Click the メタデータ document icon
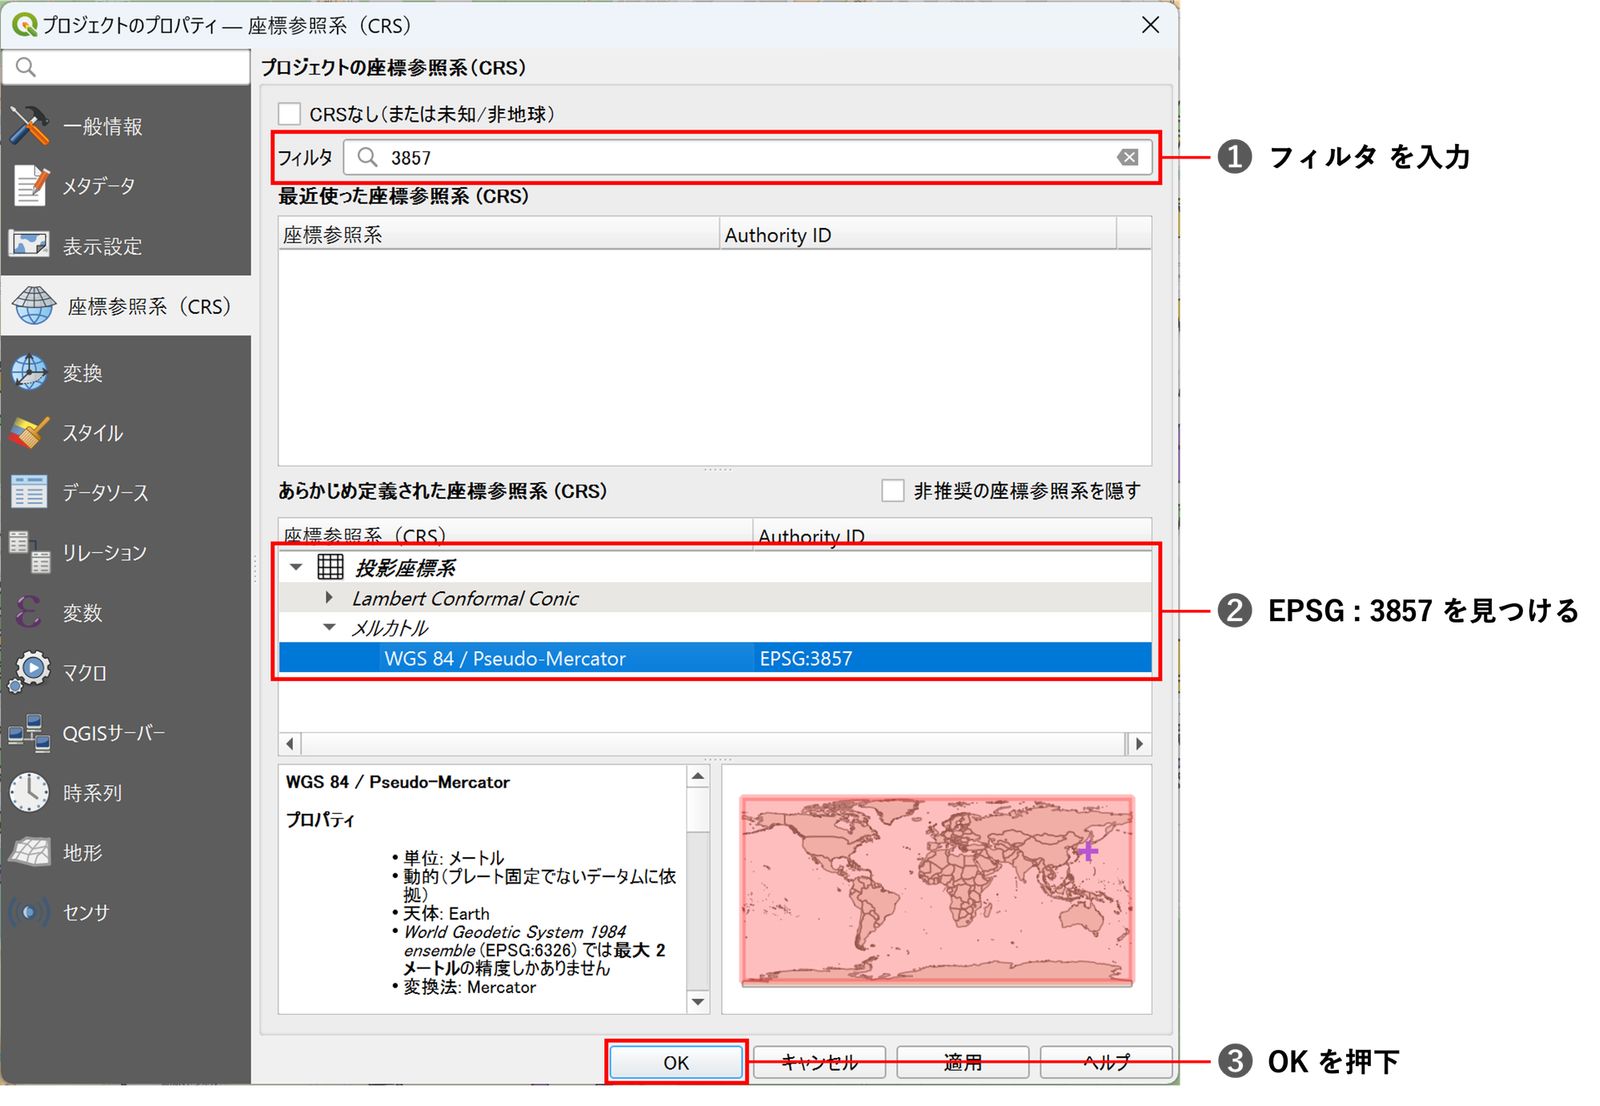Screen dimensions: 1600x1106 (30, 185)
